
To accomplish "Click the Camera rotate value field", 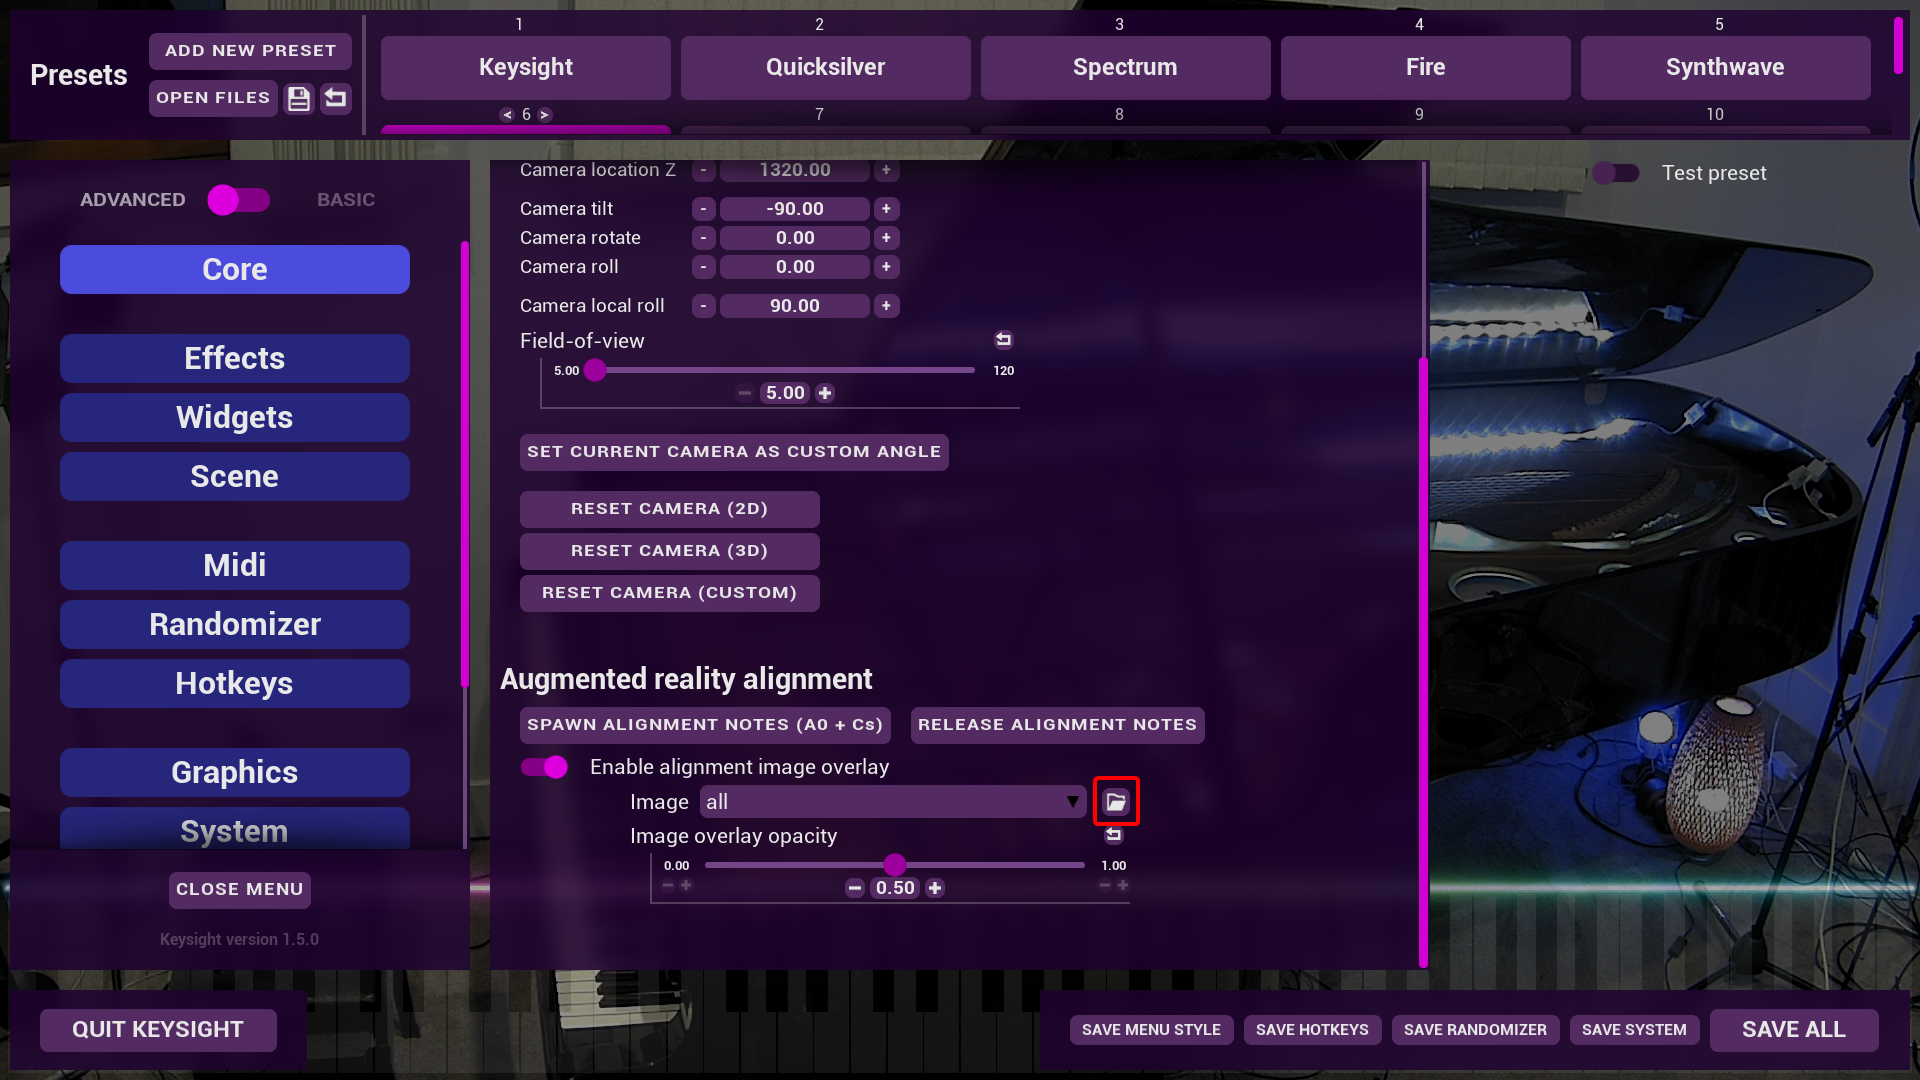I will pos(795,238).
